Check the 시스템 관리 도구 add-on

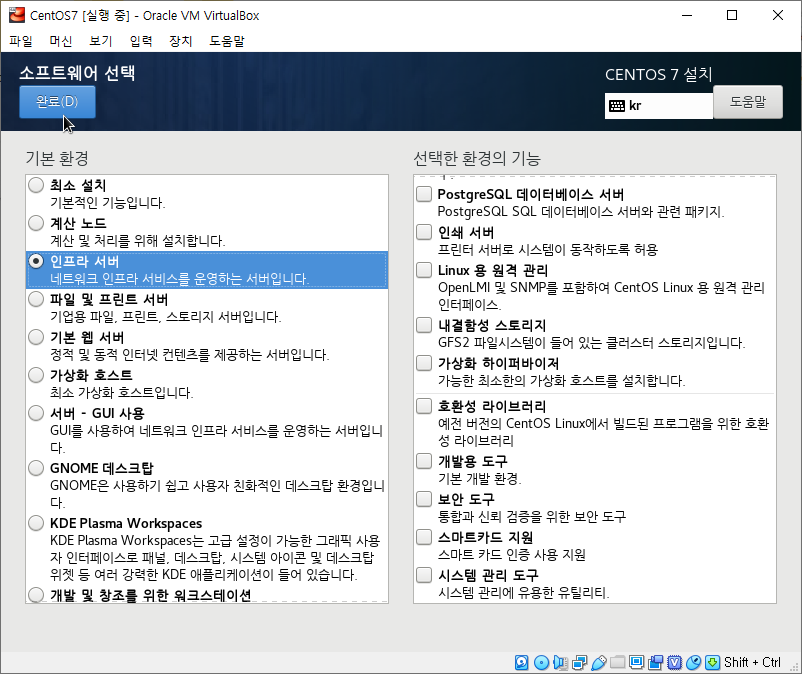click(424, 575)
